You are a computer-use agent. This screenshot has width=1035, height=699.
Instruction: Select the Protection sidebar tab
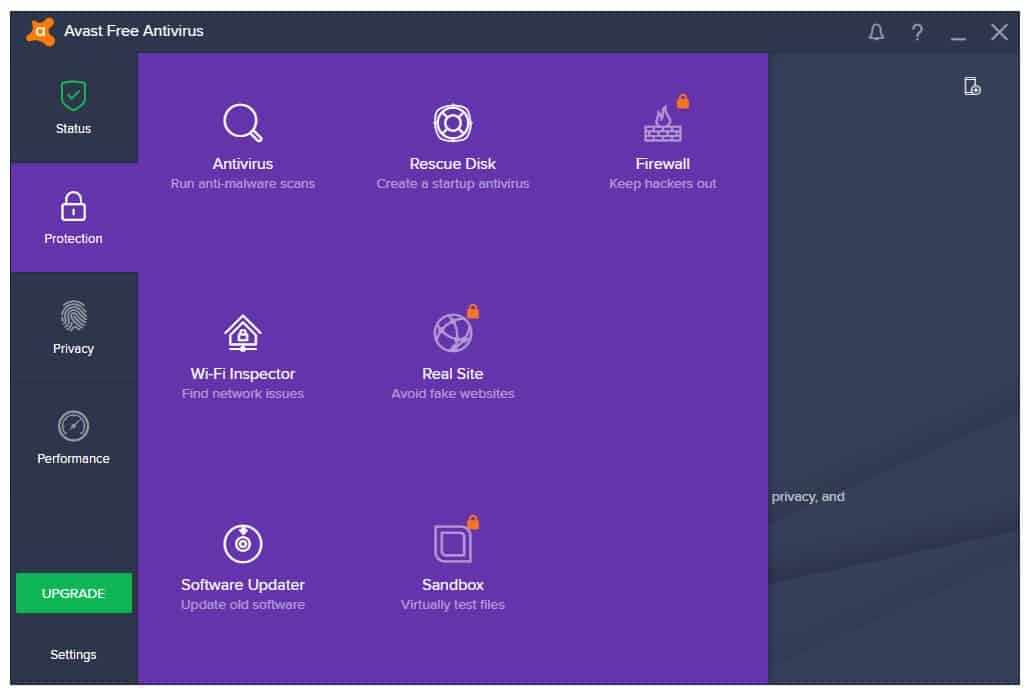73,218
